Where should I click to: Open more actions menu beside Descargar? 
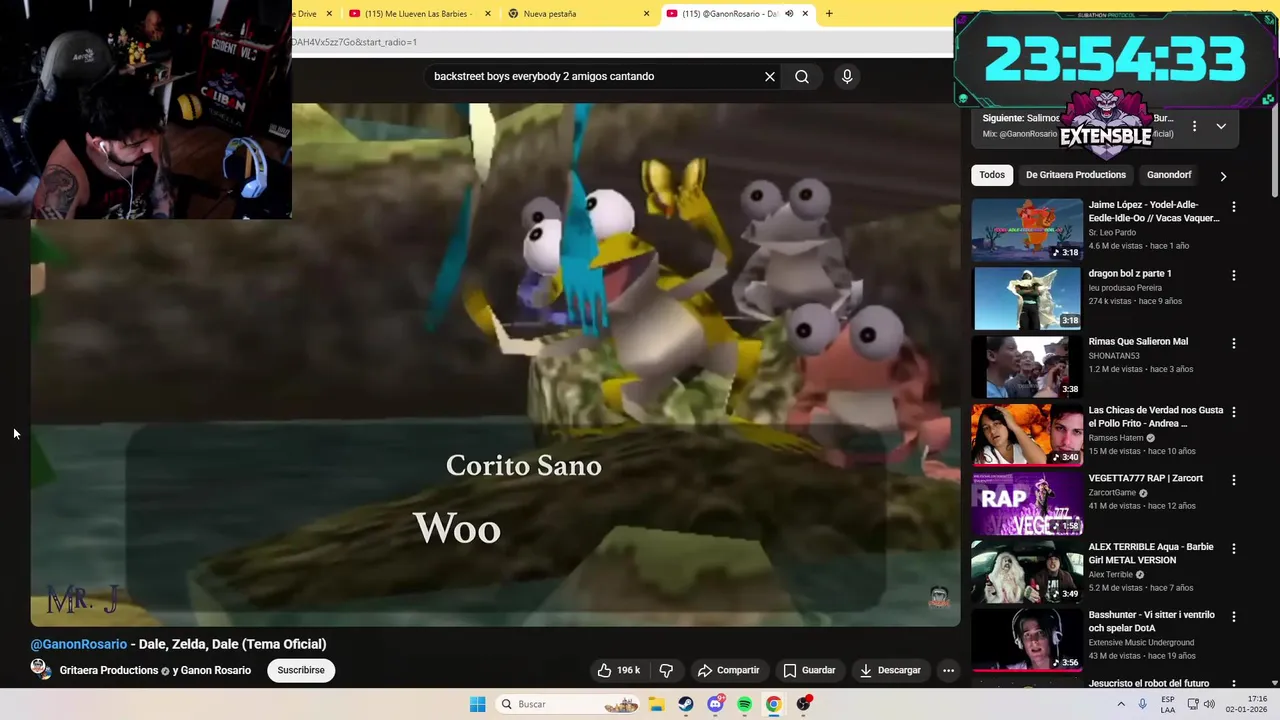point(948,670)
